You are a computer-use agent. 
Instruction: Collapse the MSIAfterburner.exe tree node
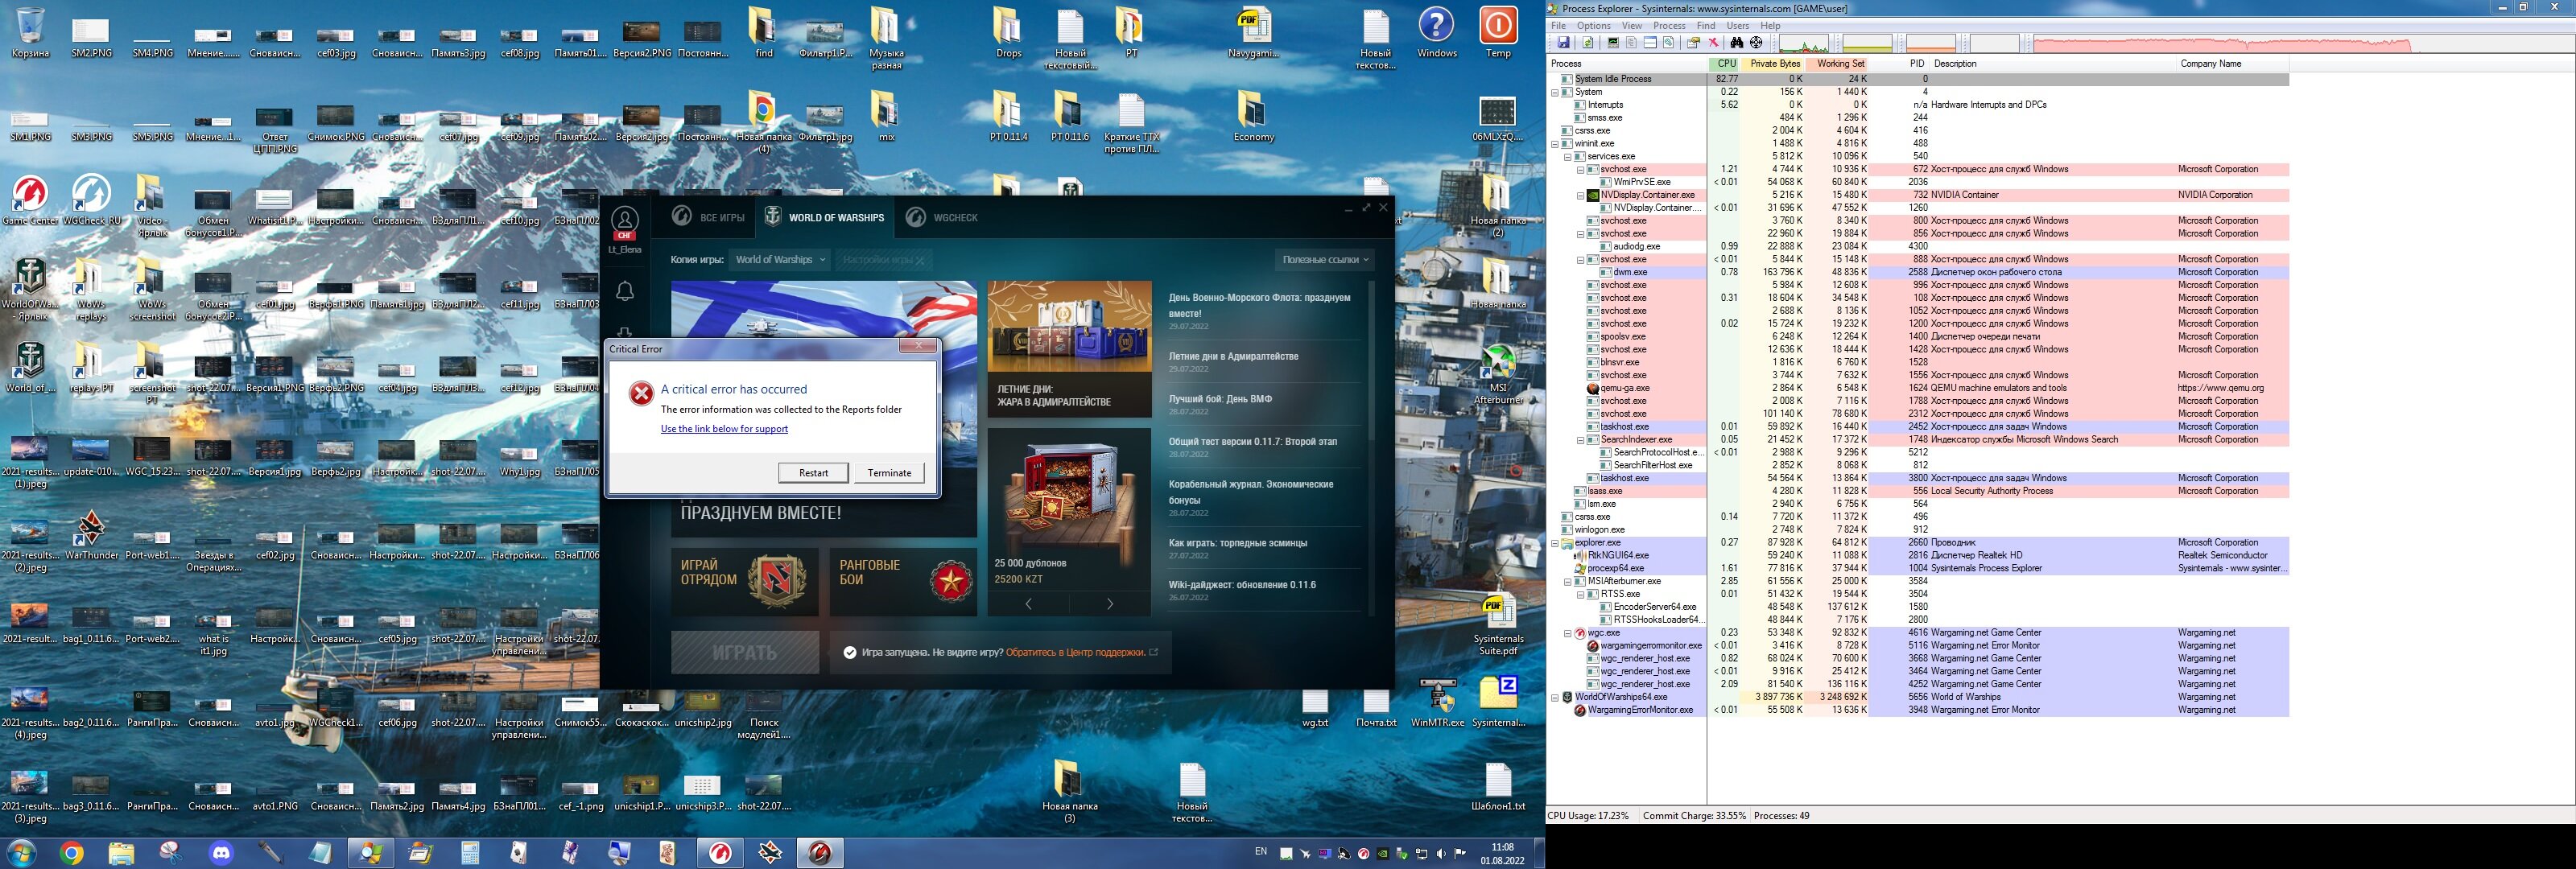point(1568,581)
